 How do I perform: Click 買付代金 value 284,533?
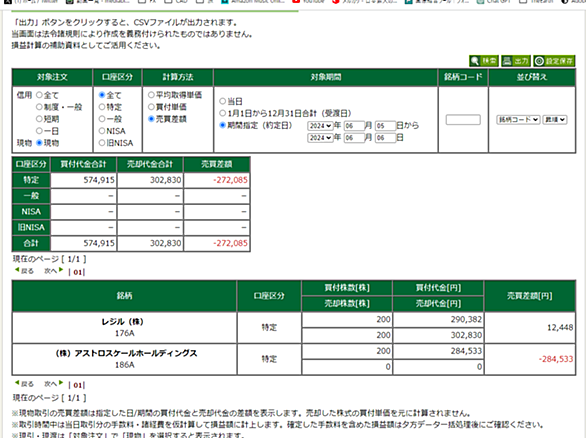point(466,351)
